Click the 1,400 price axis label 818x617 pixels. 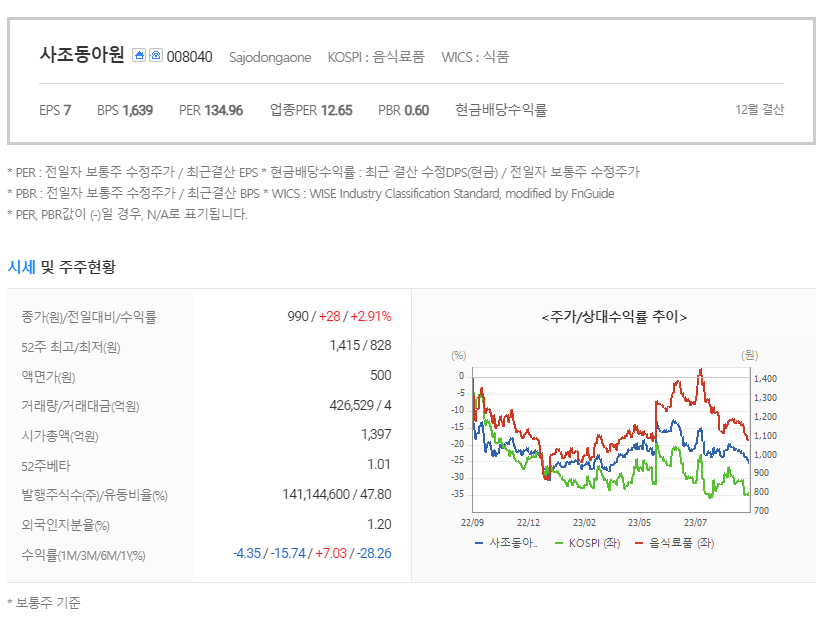tap(765, 379)
